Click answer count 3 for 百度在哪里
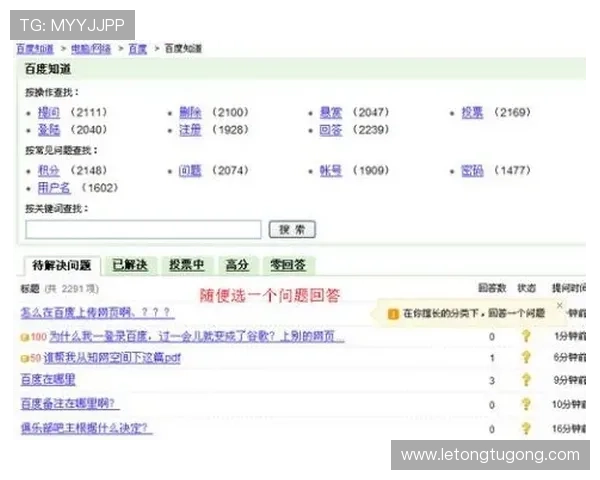Image resolution: width=600 pixels, height=480 pixels. [492, 380]
